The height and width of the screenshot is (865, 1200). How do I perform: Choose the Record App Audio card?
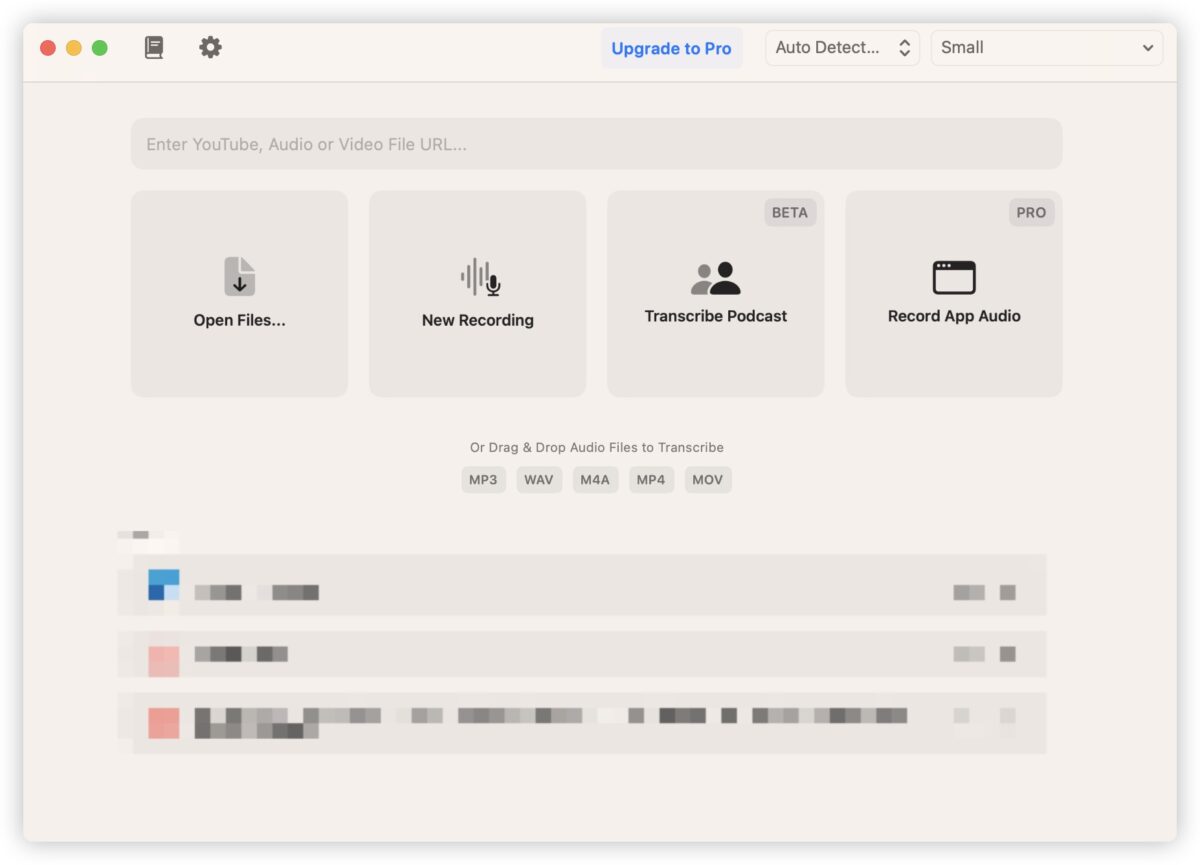click(953, 294)
